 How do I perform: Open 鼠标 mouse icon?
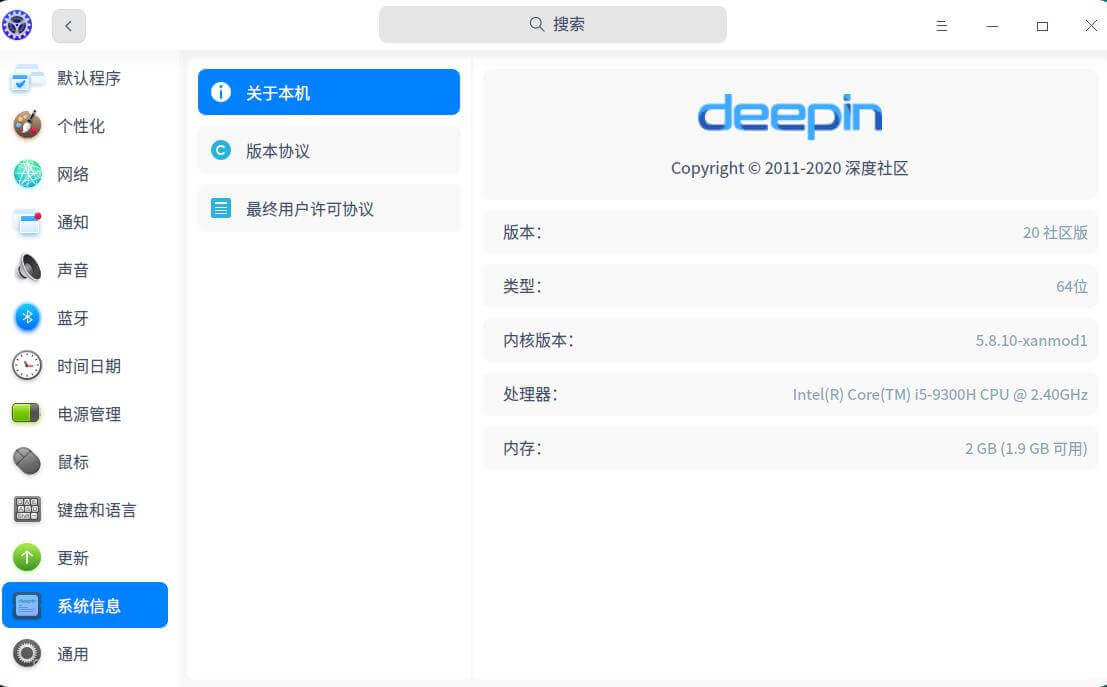28,462
